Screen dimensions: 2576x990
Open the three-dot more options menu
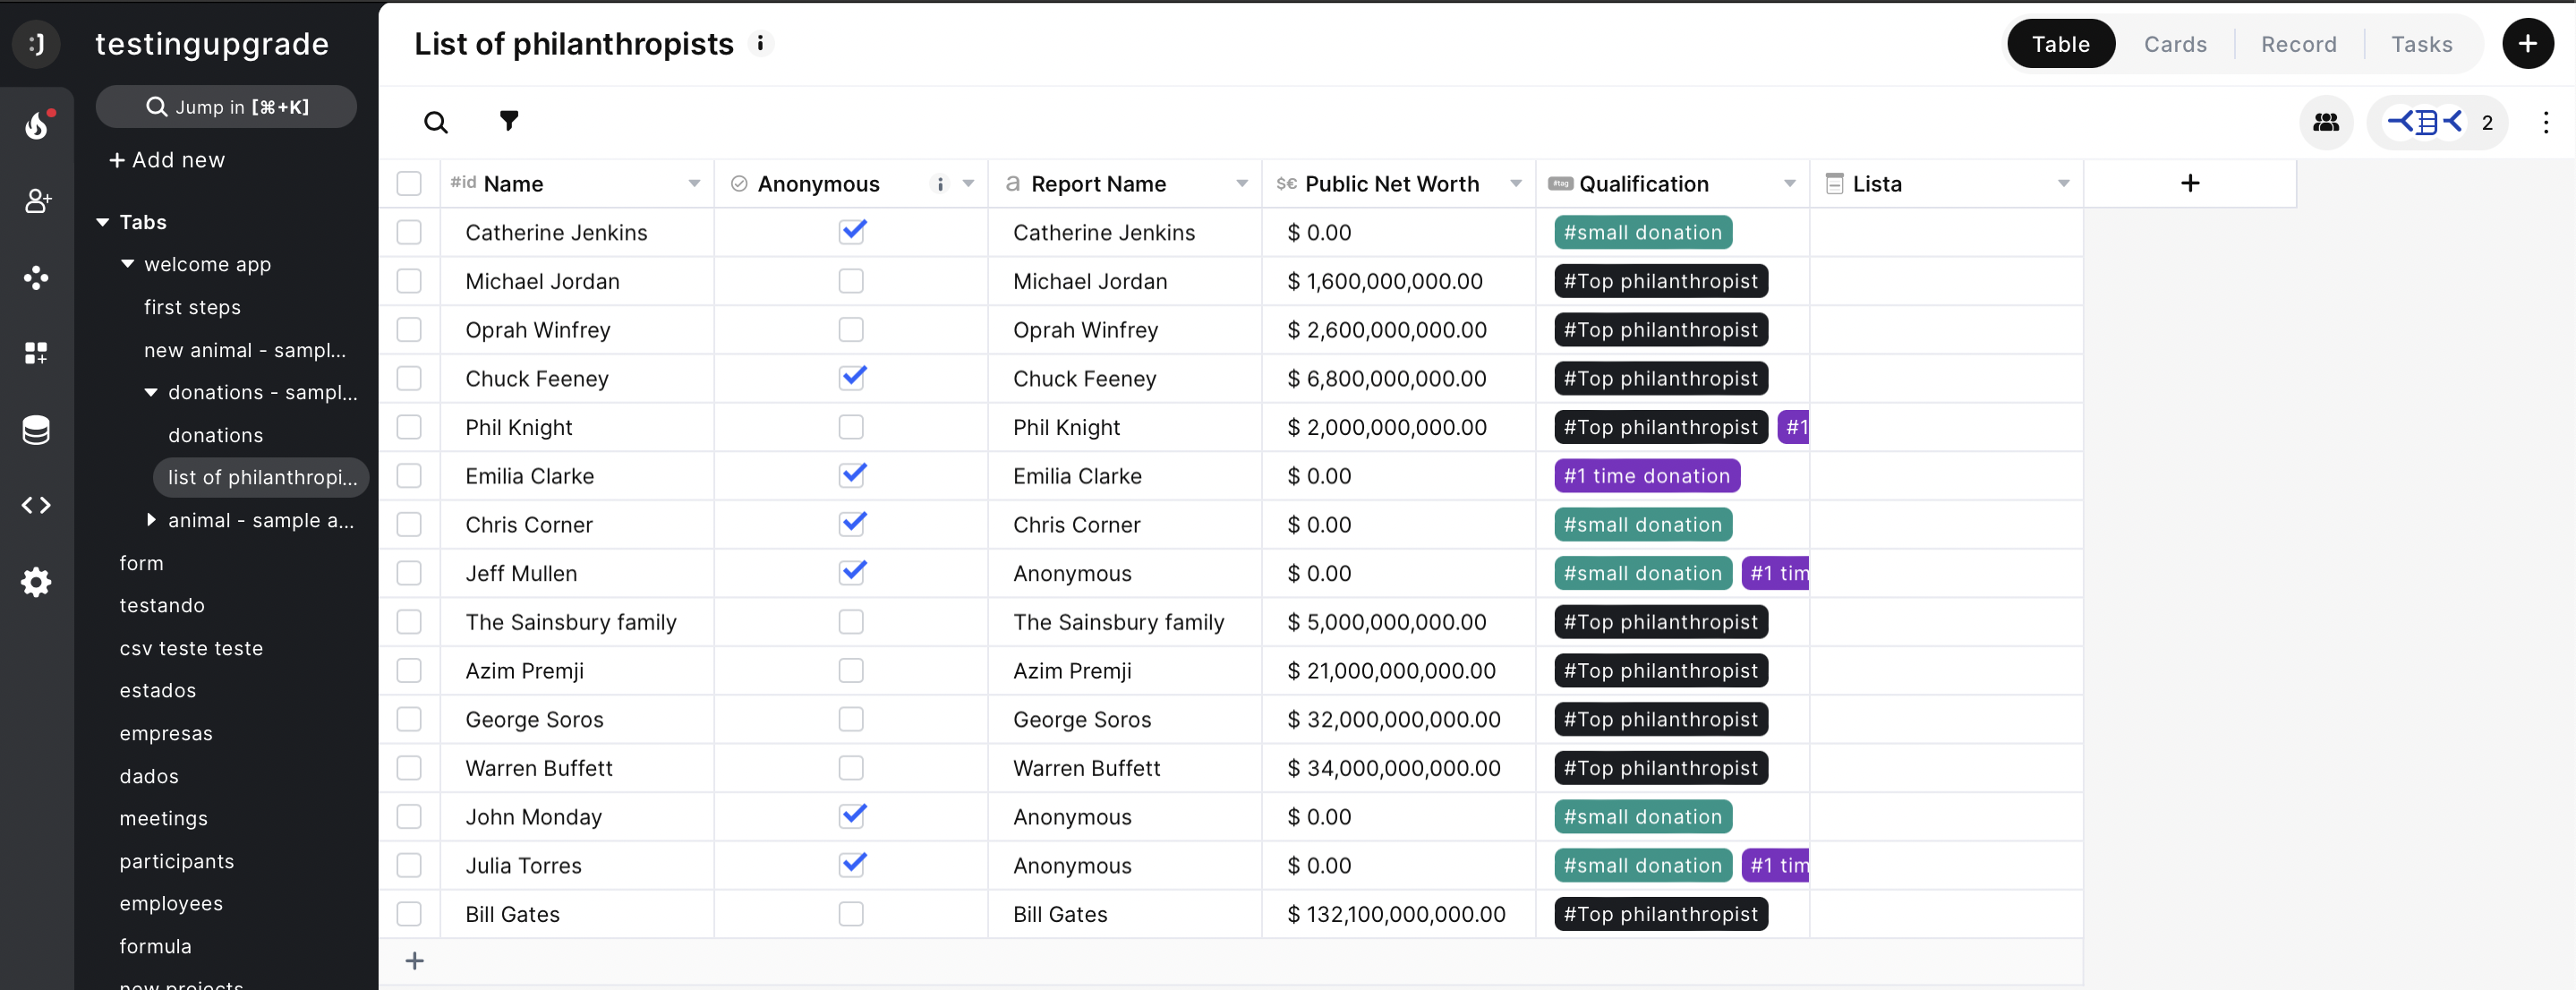pyautogui.click(x=2545, y=122)
